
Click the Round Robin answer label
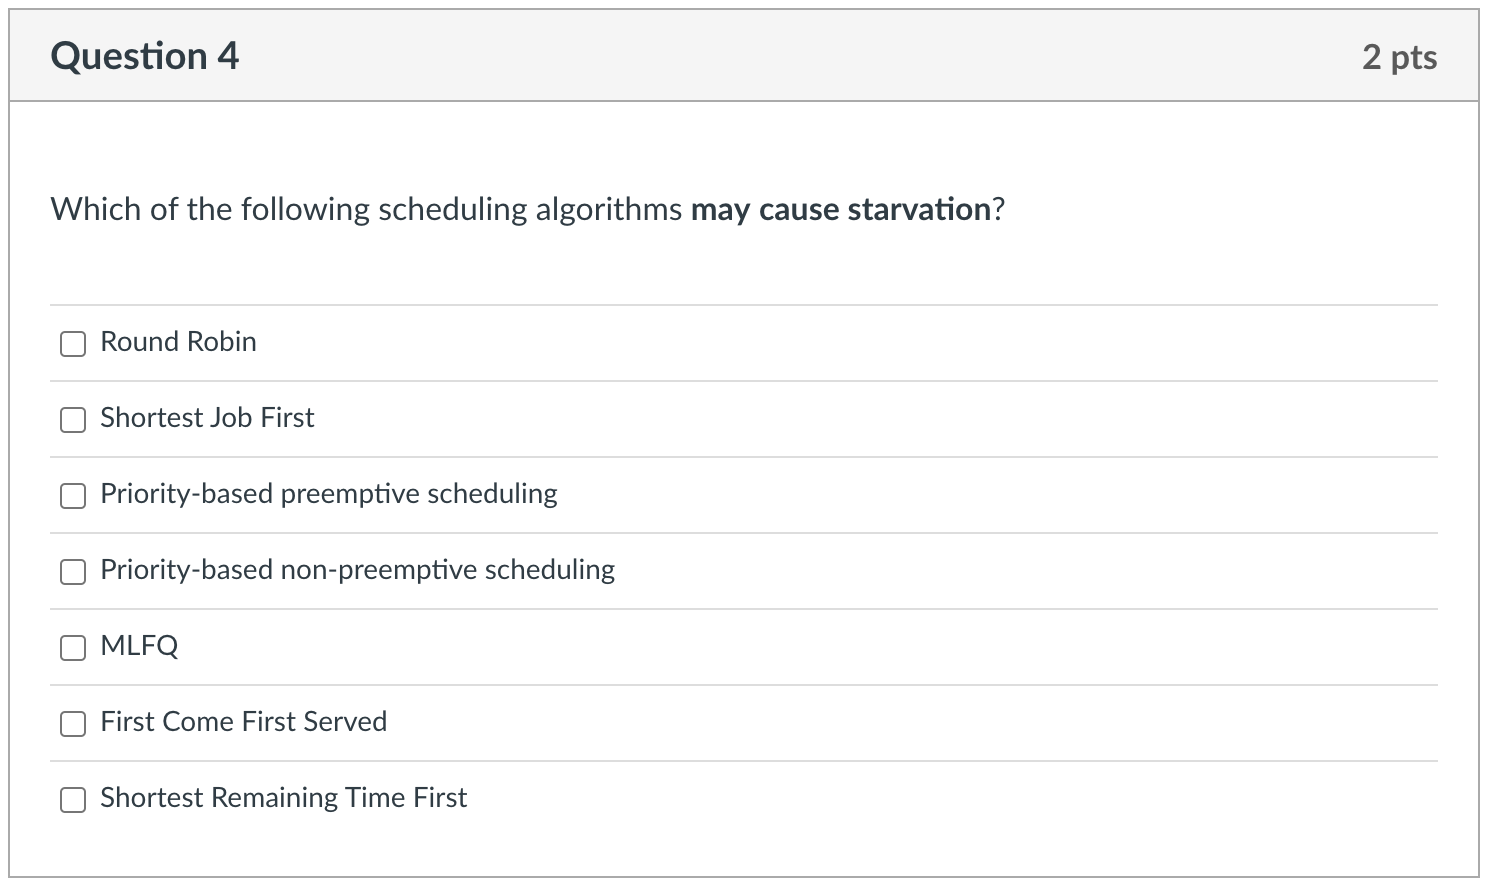pos(178,342)
